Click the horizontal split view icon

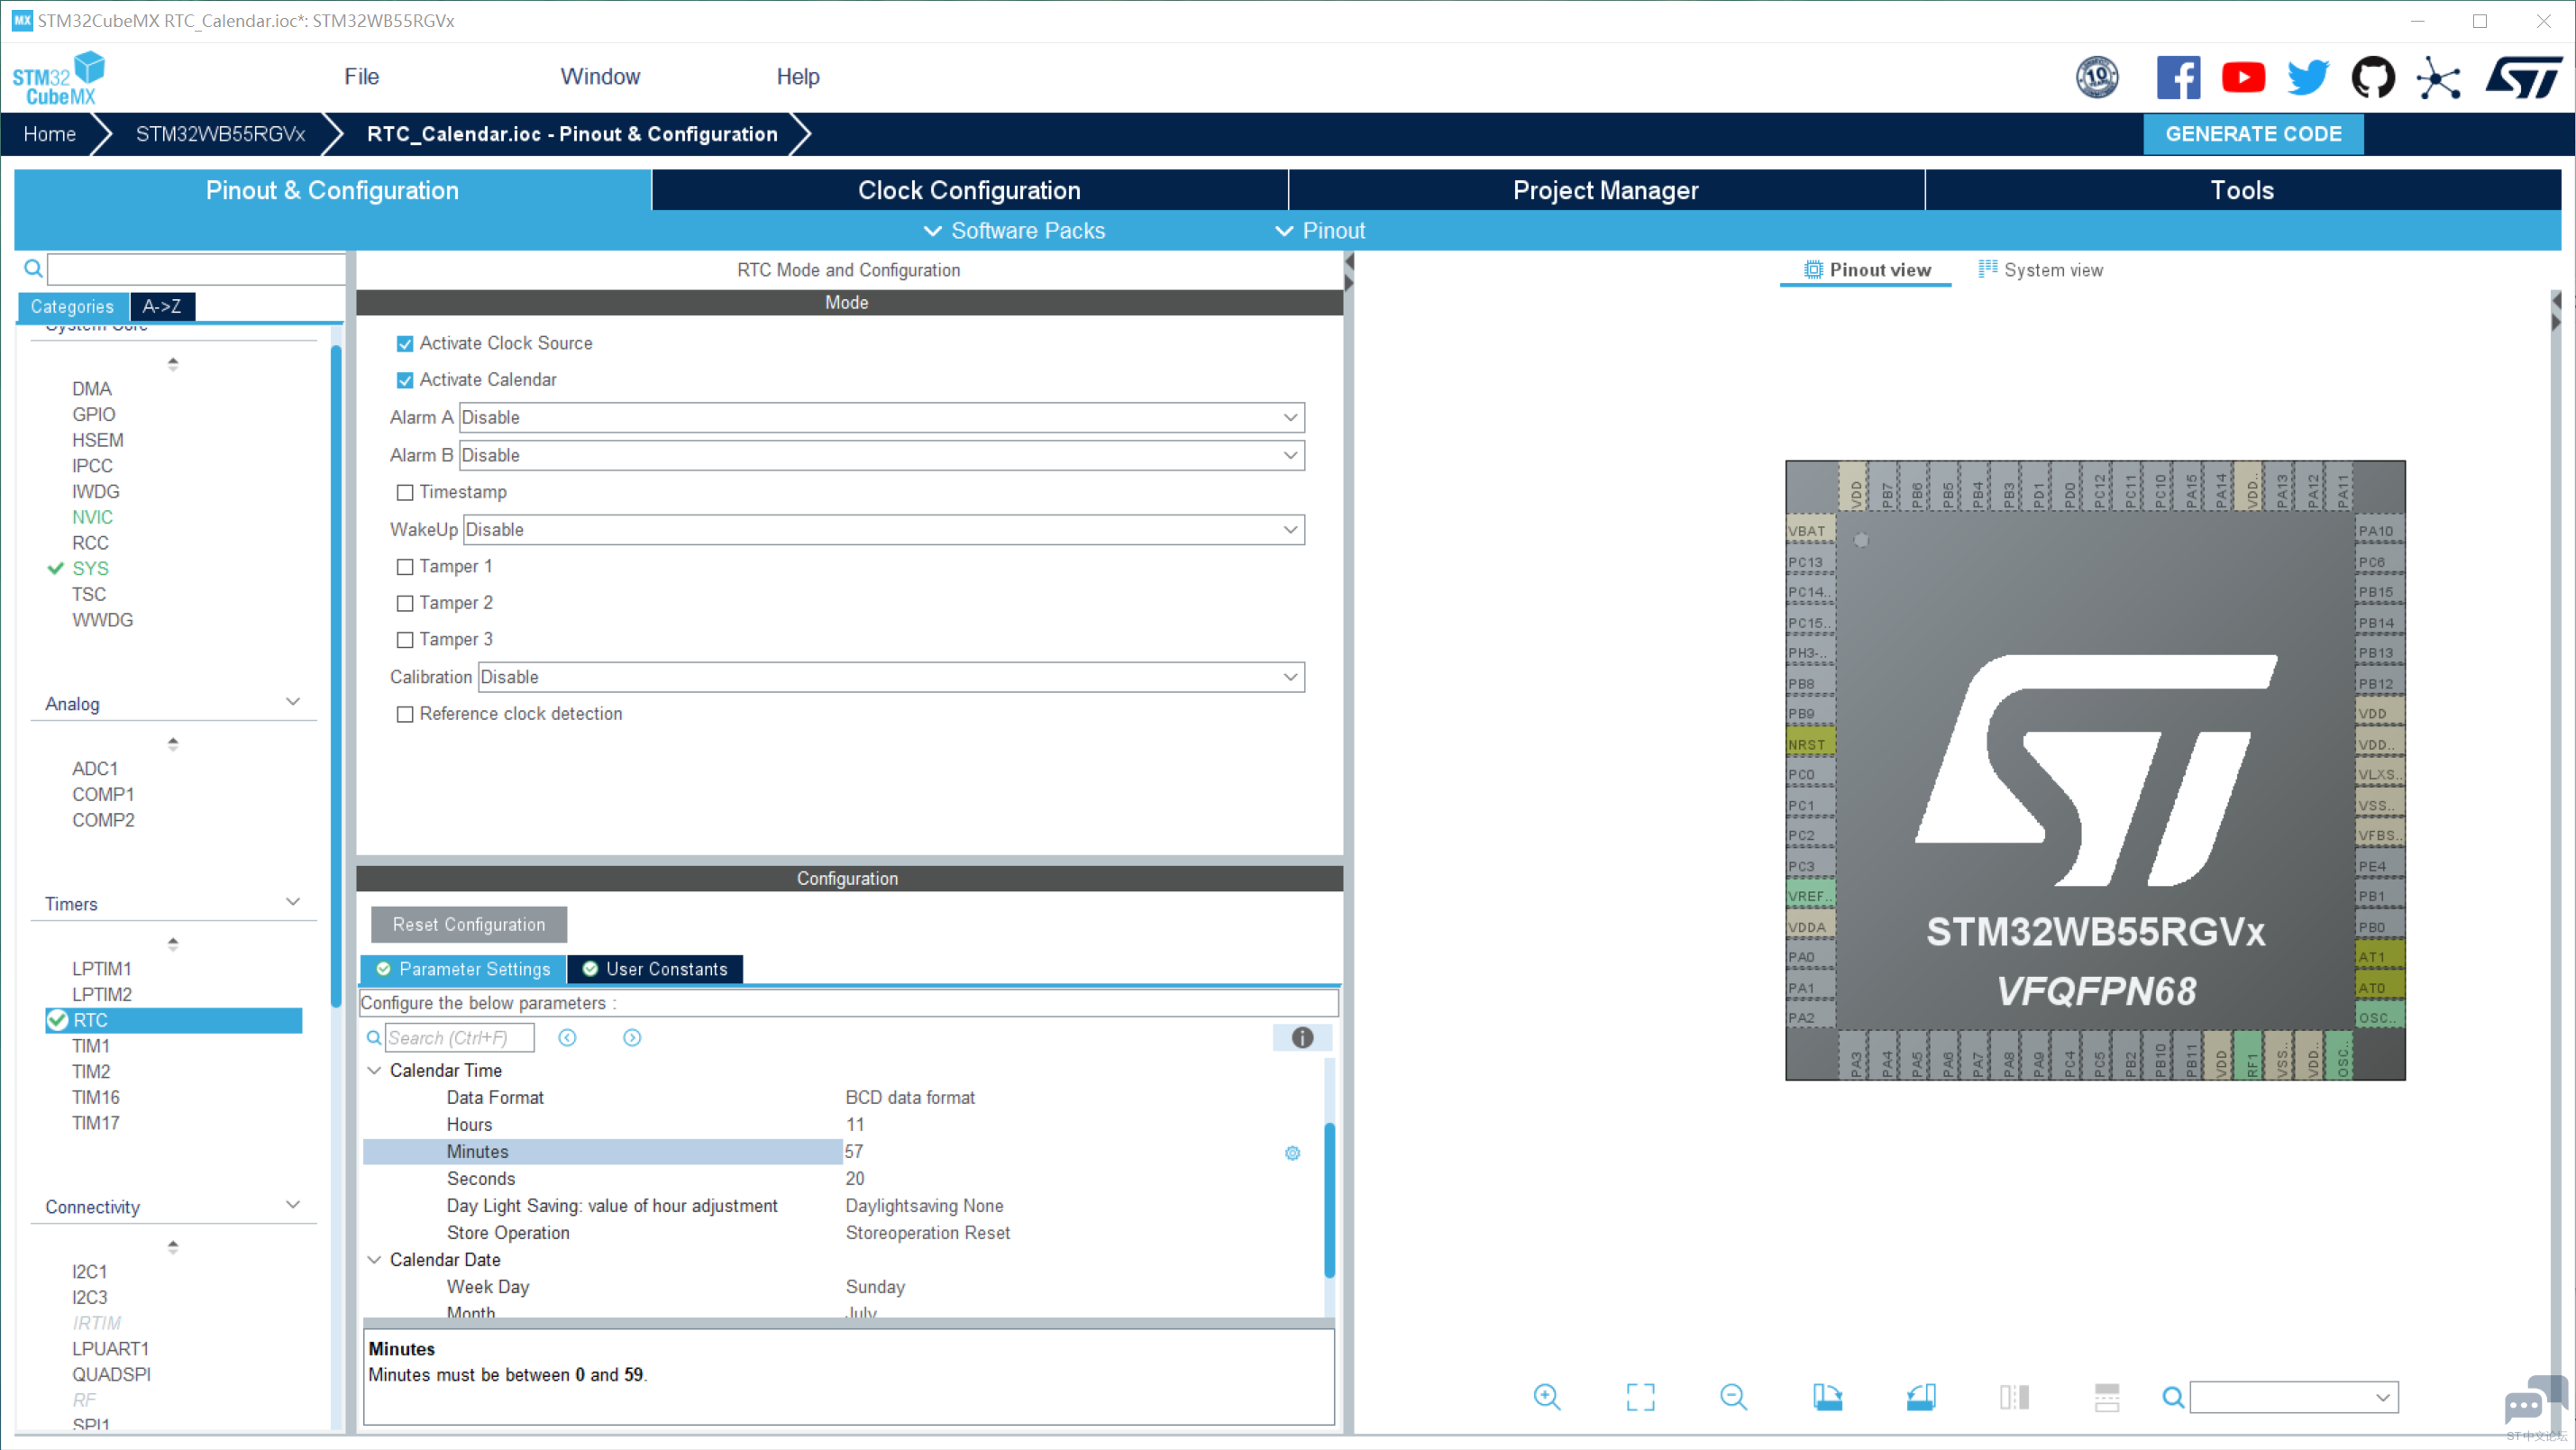pyautogui.click(x=2107, y=1397)
